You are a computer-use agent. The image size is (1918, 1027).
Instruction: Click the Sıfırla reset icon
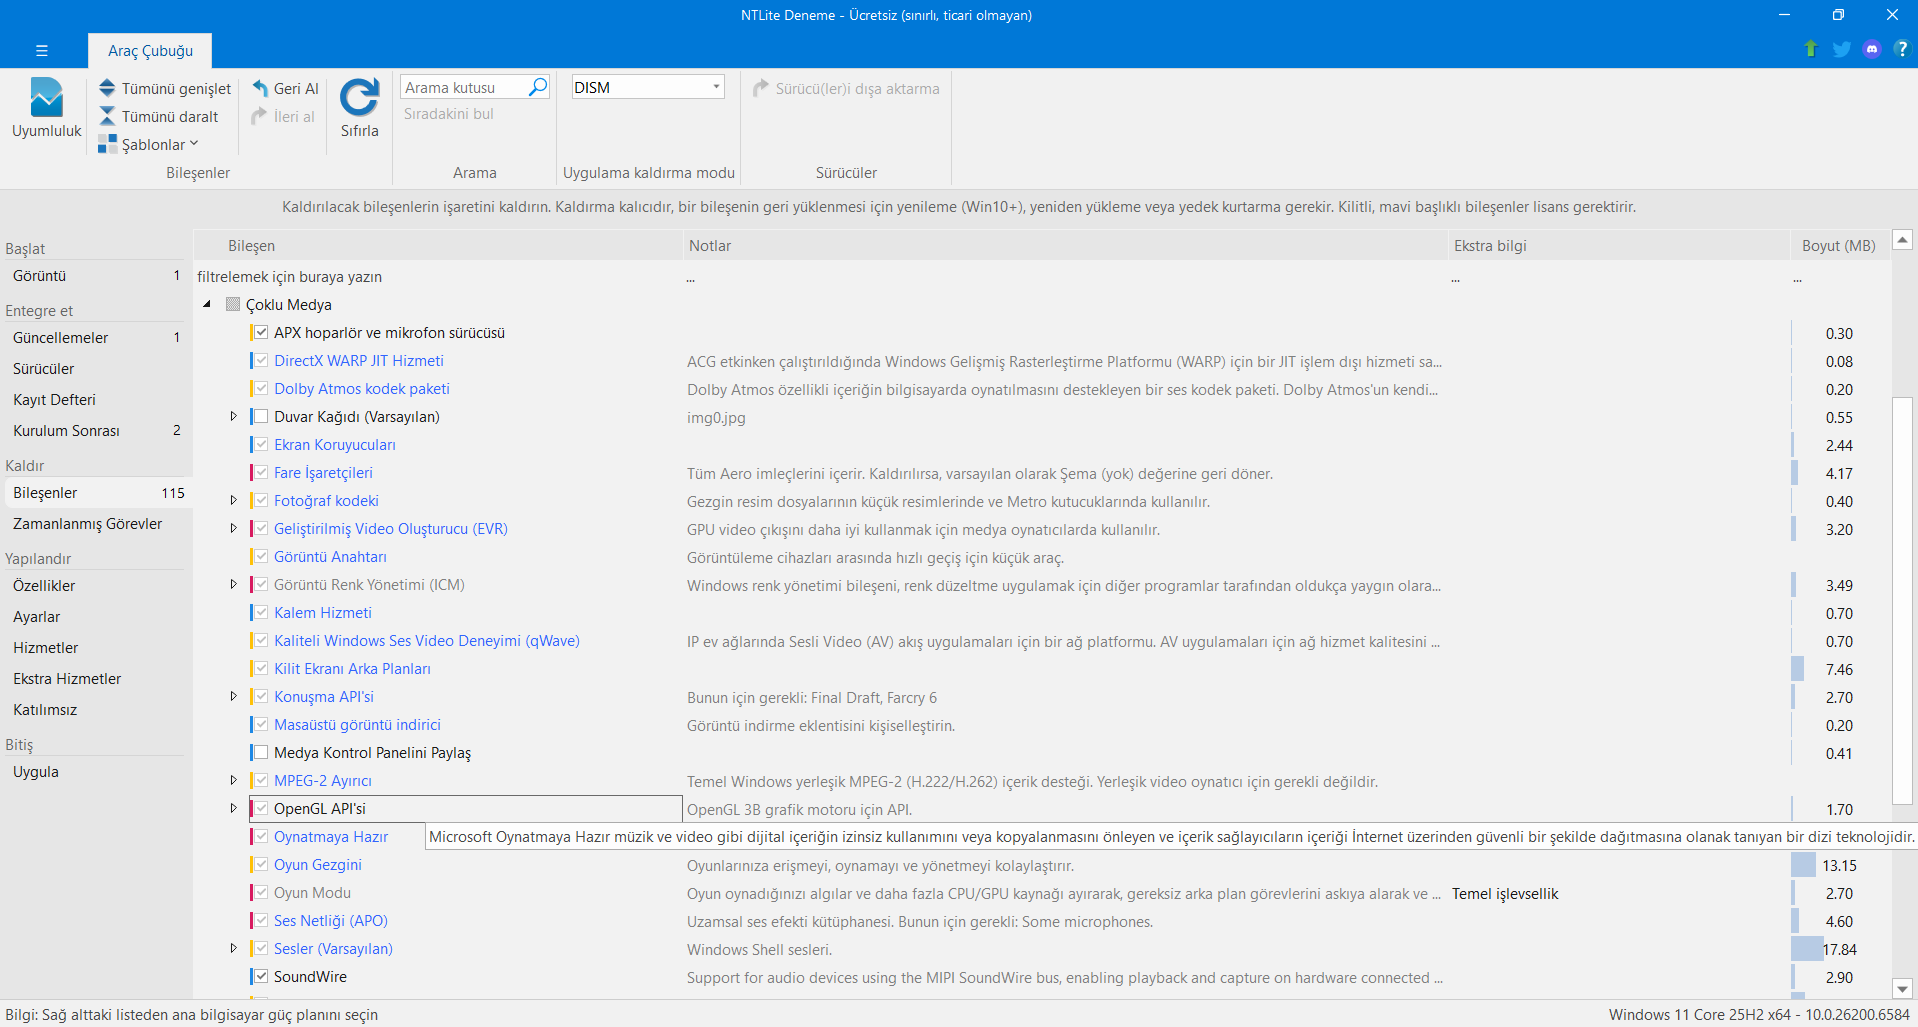point(359,97)
